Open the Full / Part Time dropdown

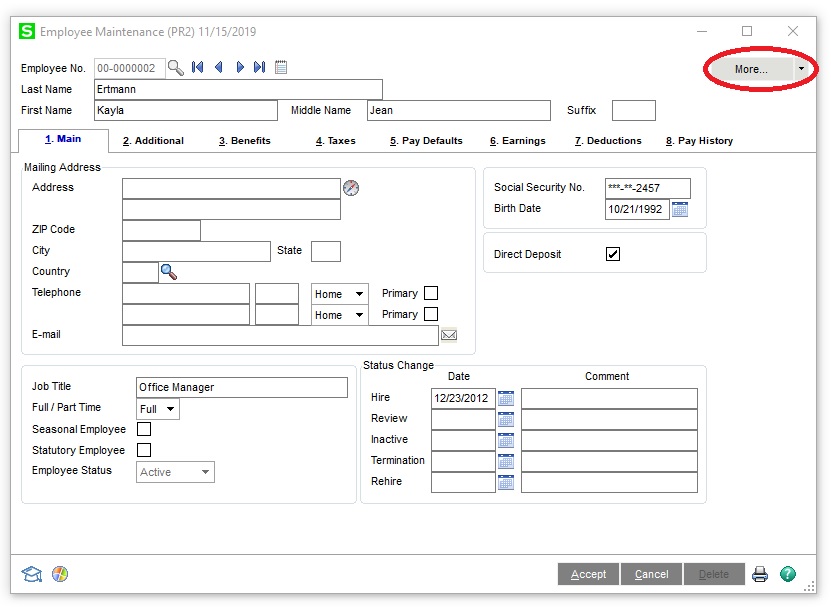click(x=171, y=409)
